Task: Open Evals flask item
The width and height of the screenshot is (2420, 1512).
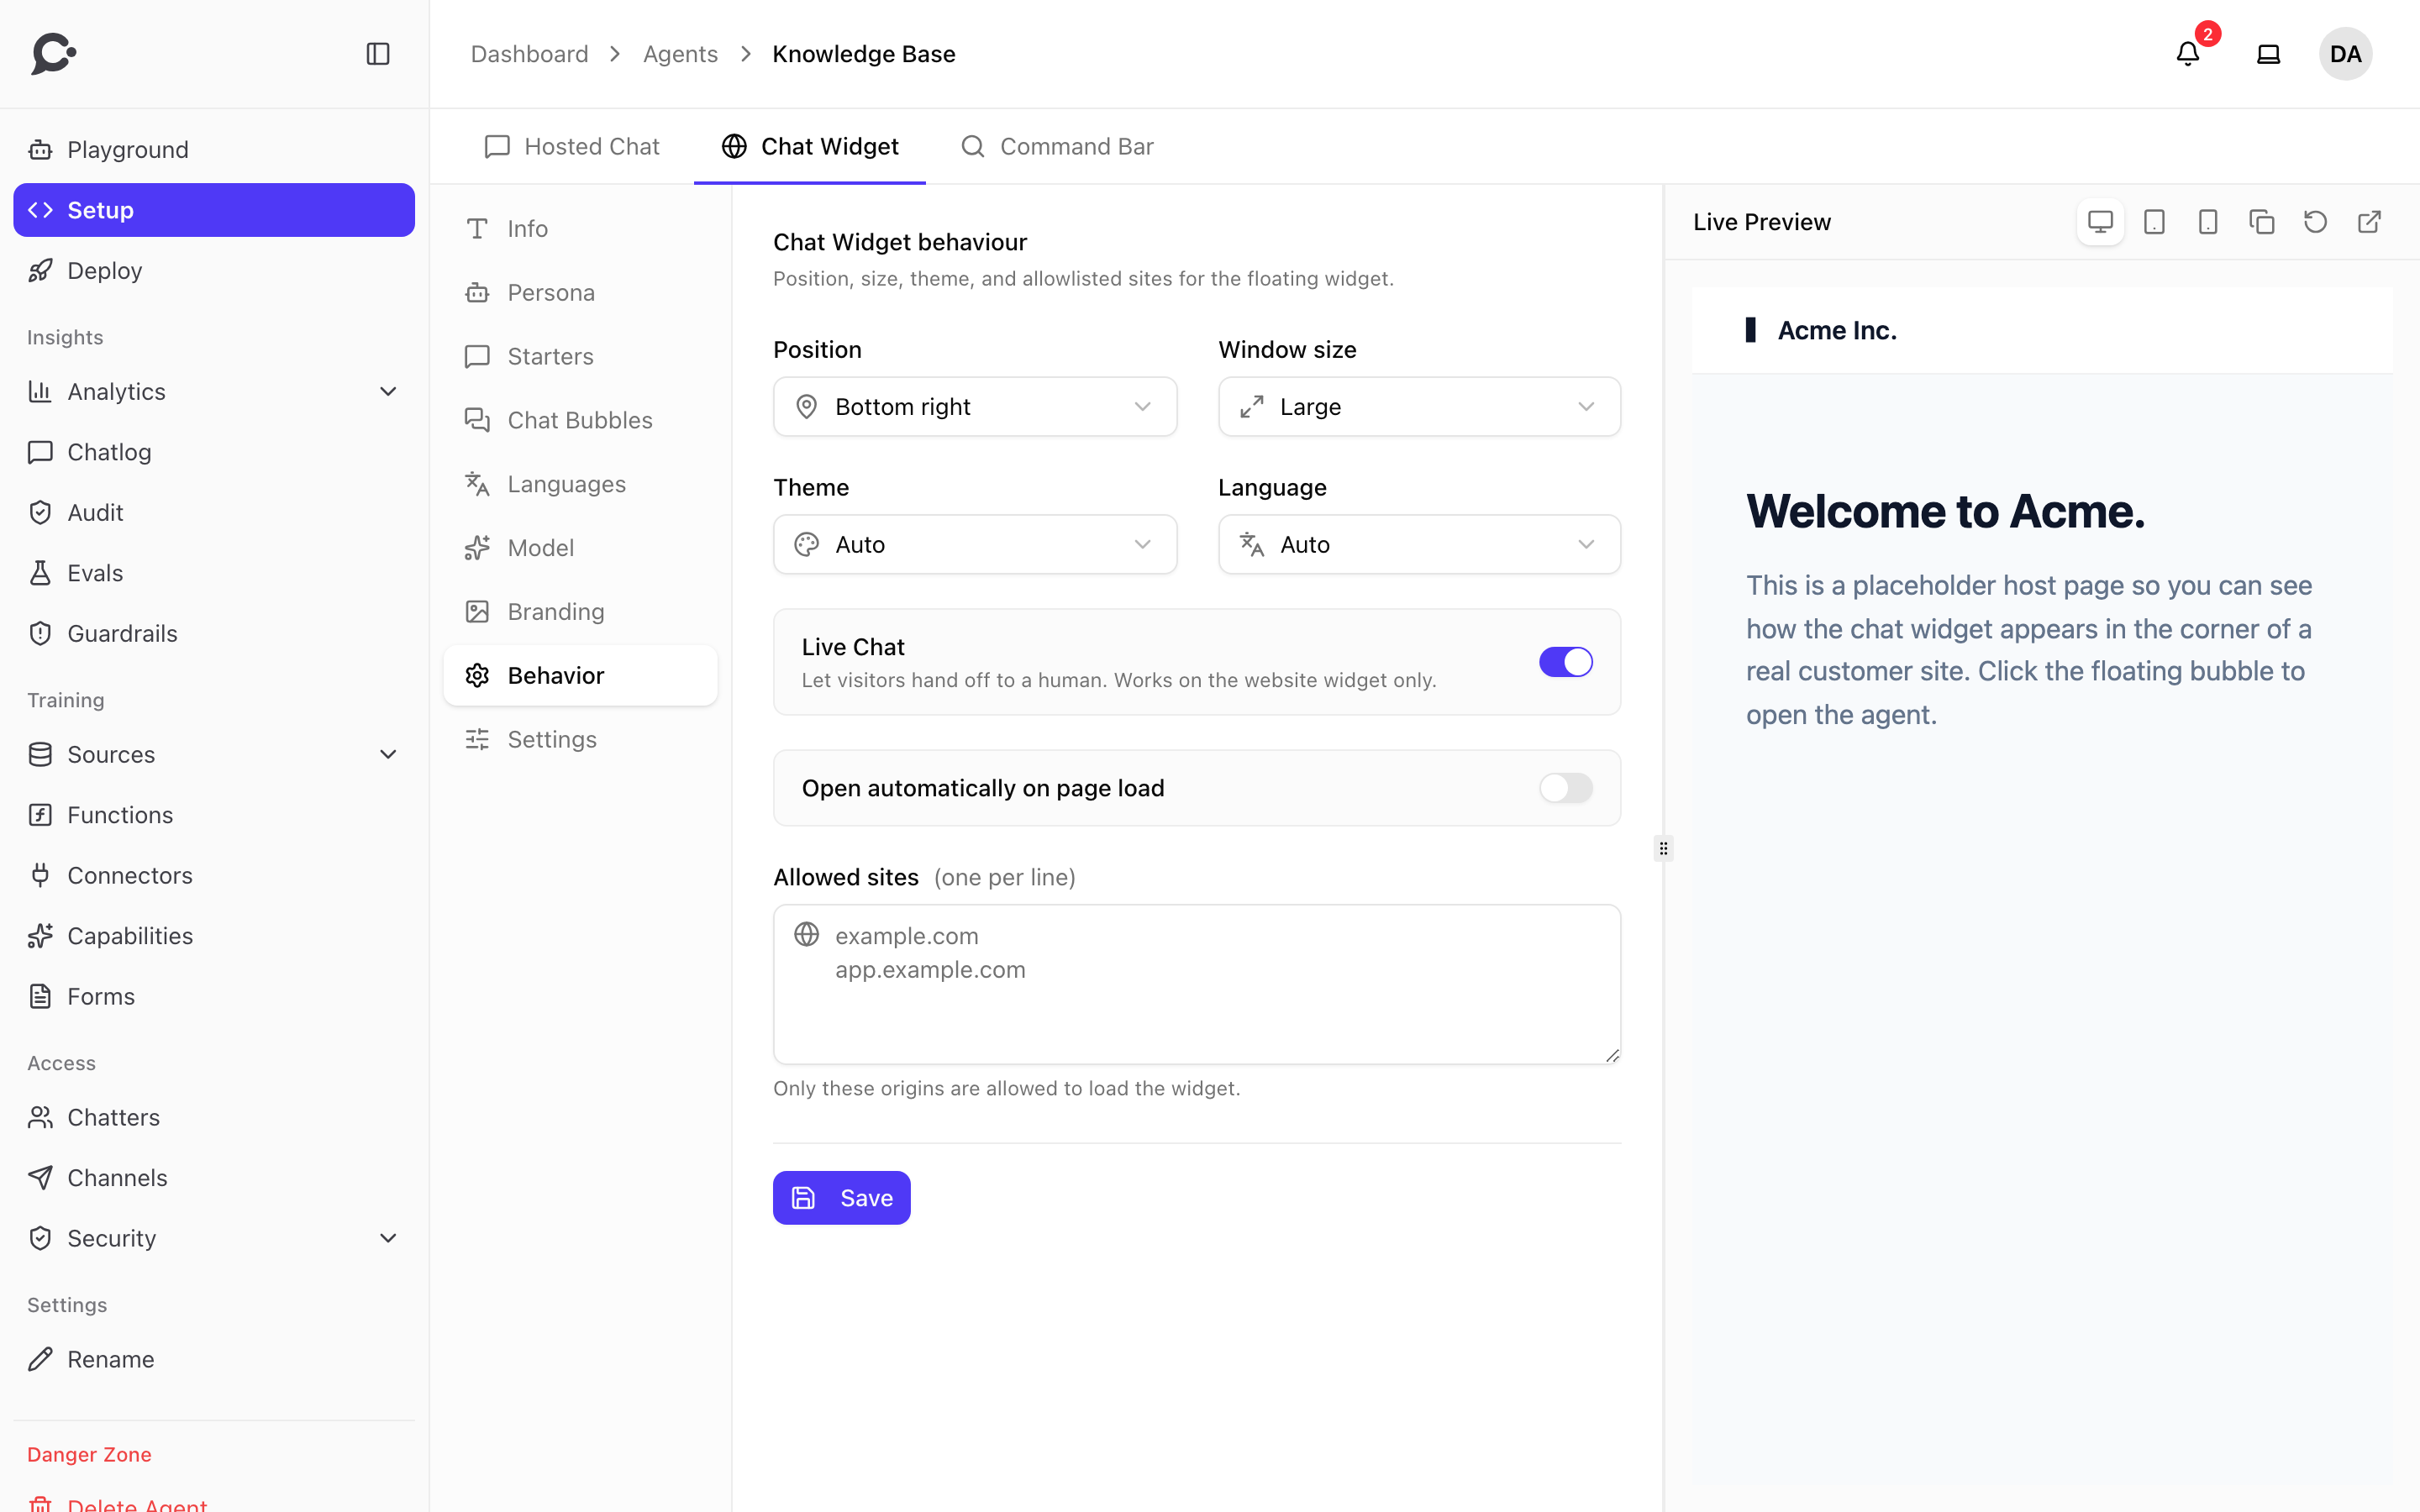Action: click(214, 573)
